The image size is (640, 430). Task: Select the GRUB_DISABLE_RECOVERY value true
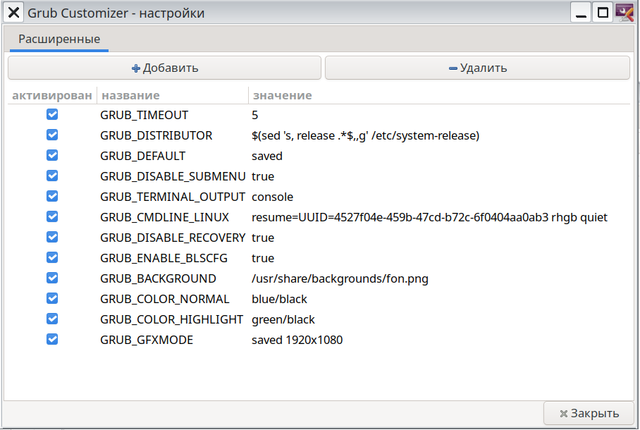(263, 237)
